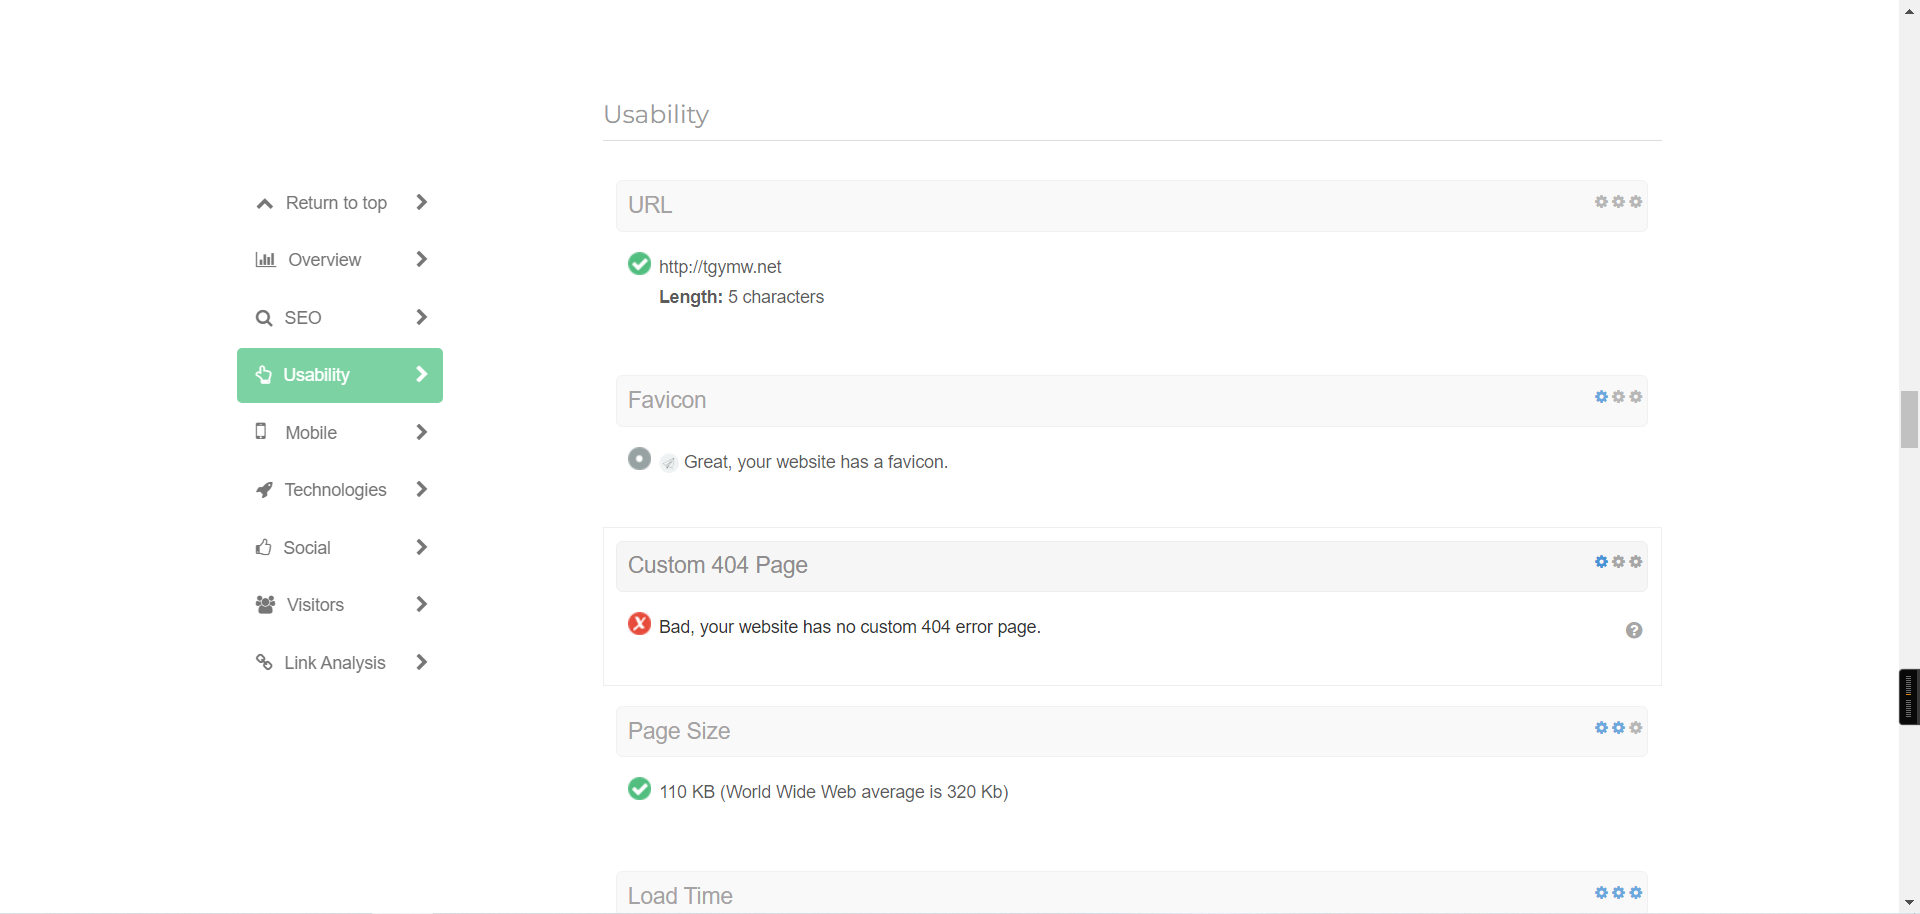The width and height of the screenshot is (1920, 914).
Task: Click gears icon in Favicon header
Action: (x=1618, y=397)
